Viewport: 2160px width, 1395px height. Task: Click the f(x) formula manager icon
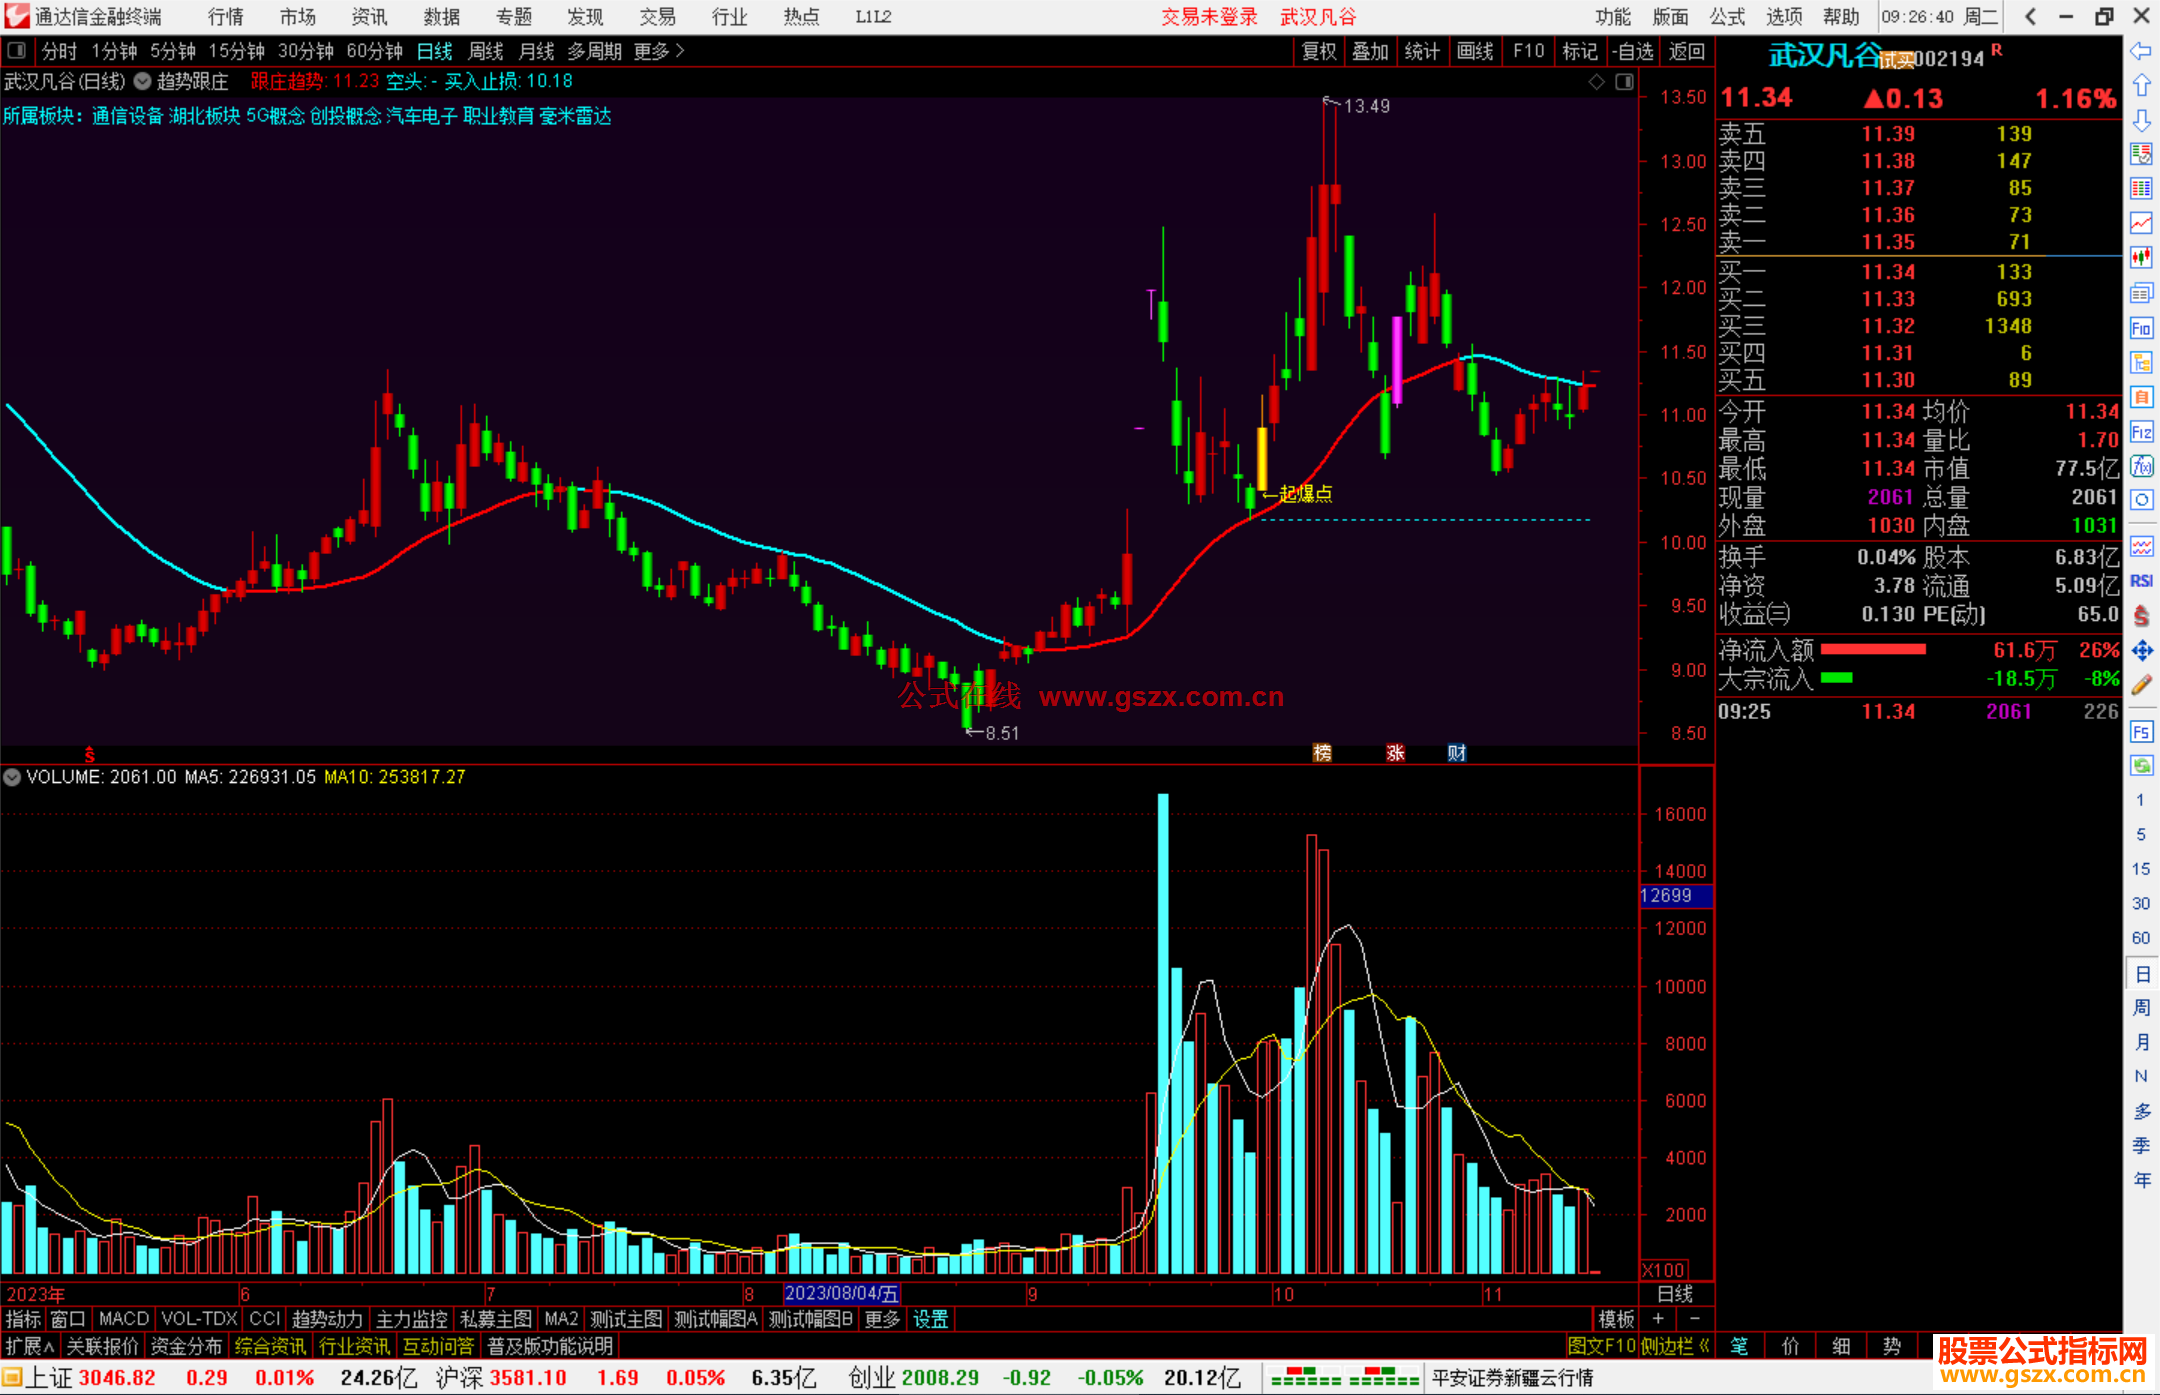2141,466
